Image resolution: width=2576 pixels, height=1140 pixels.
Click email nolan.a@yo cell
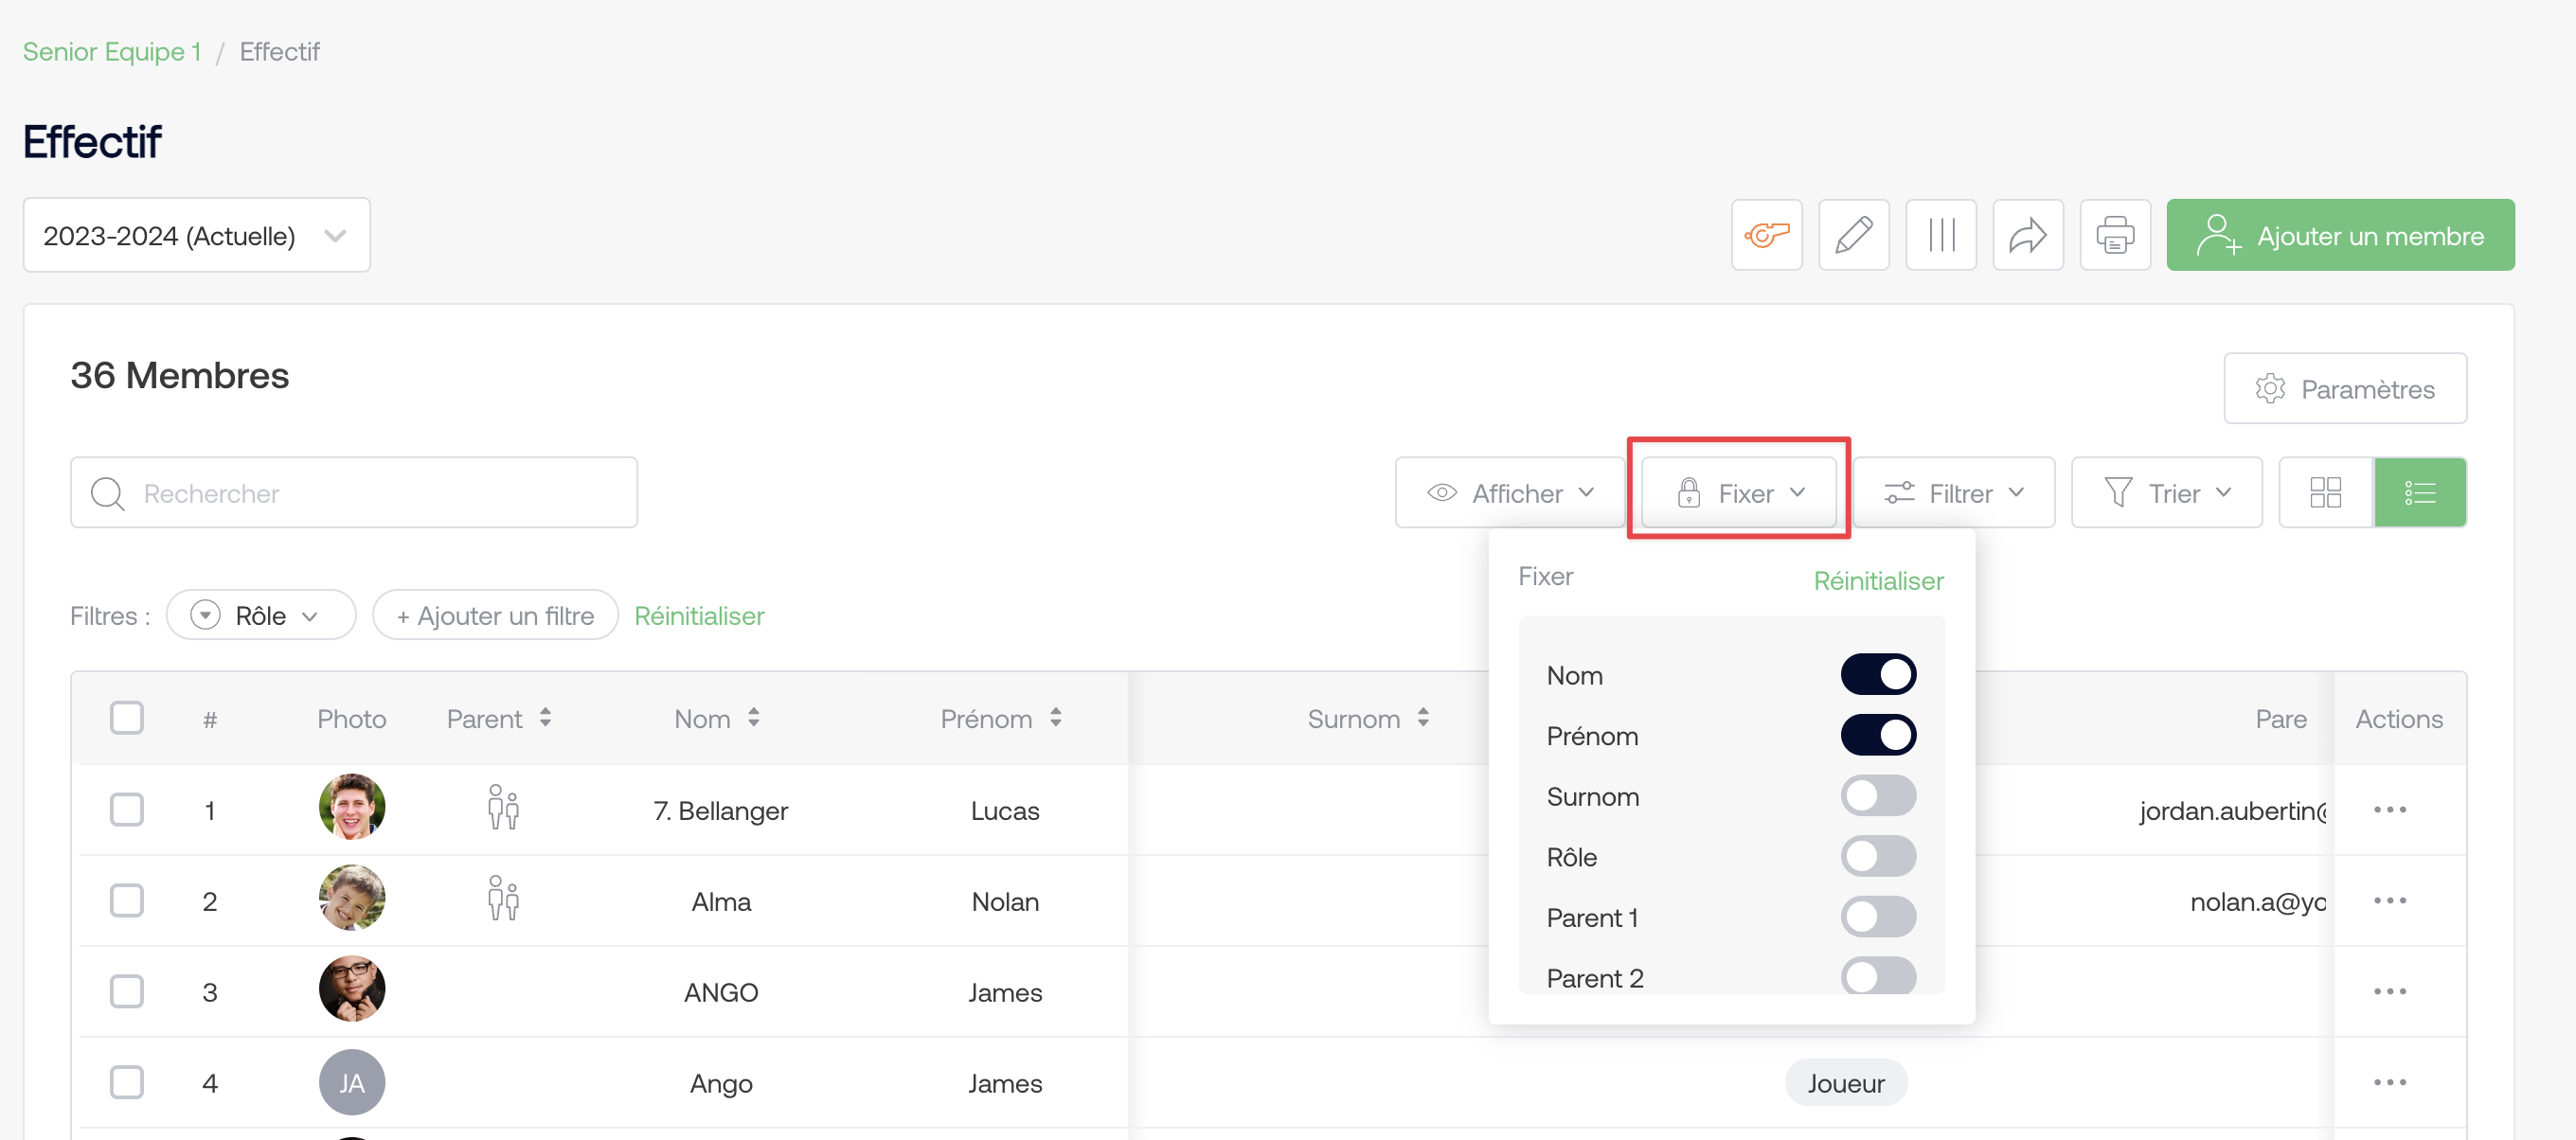[2258, 901]
